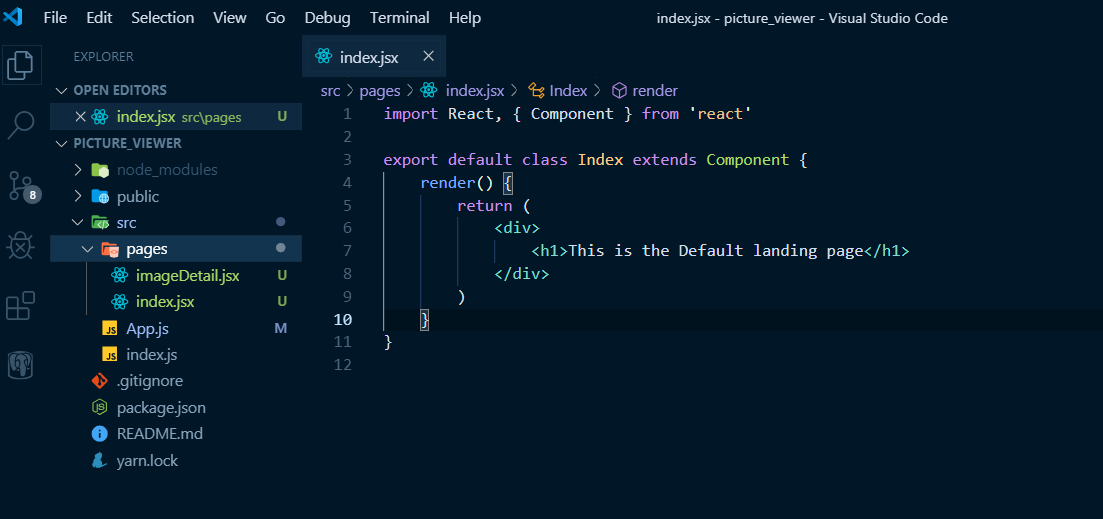Open package.json file
The height and width of the screenshot is (519, 1103).
tap(161, 407)
